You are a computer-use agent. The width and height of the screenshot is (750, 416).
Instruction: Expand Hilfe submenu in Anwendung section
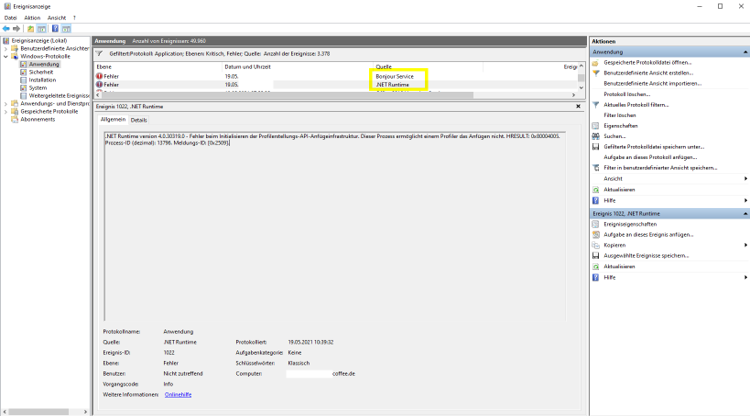tap(745, 201)
